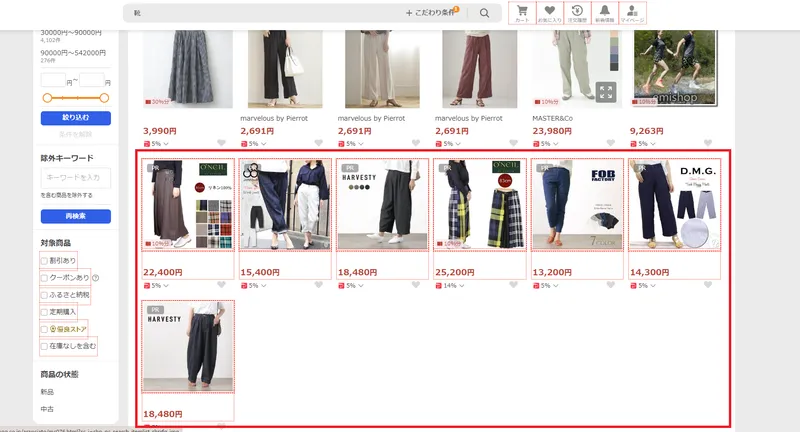Screen dimensions: 800x432
Task: Check the 在庫なしを含む checkbox
Action: tap(44, 346)
